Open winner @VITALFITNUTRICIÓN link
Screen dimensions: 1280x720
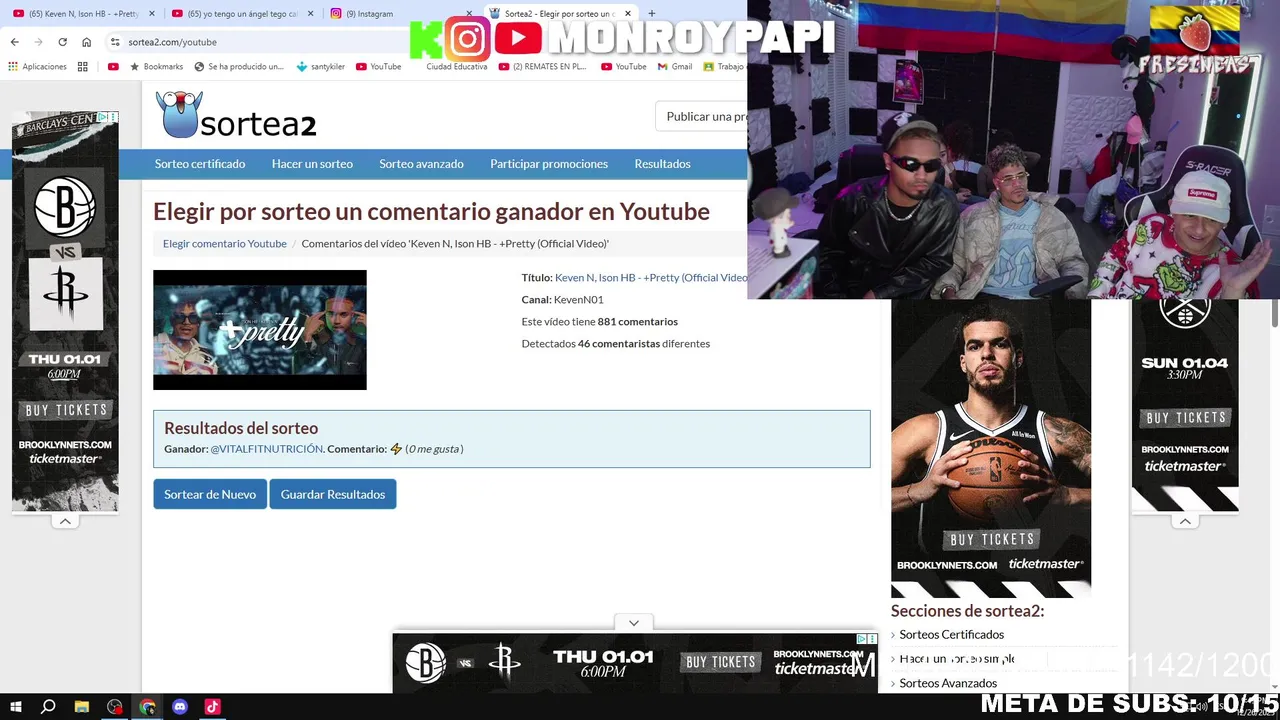(x=266, y=449)
